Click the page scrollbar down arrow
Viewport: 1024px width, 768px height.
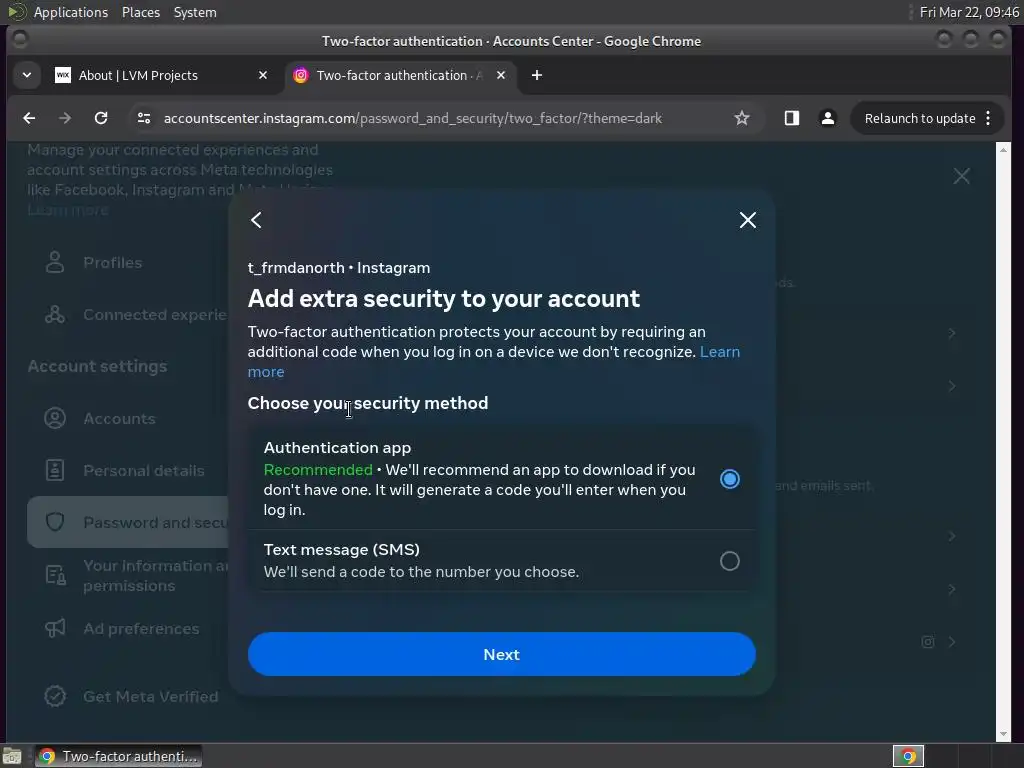(1004, 734)
